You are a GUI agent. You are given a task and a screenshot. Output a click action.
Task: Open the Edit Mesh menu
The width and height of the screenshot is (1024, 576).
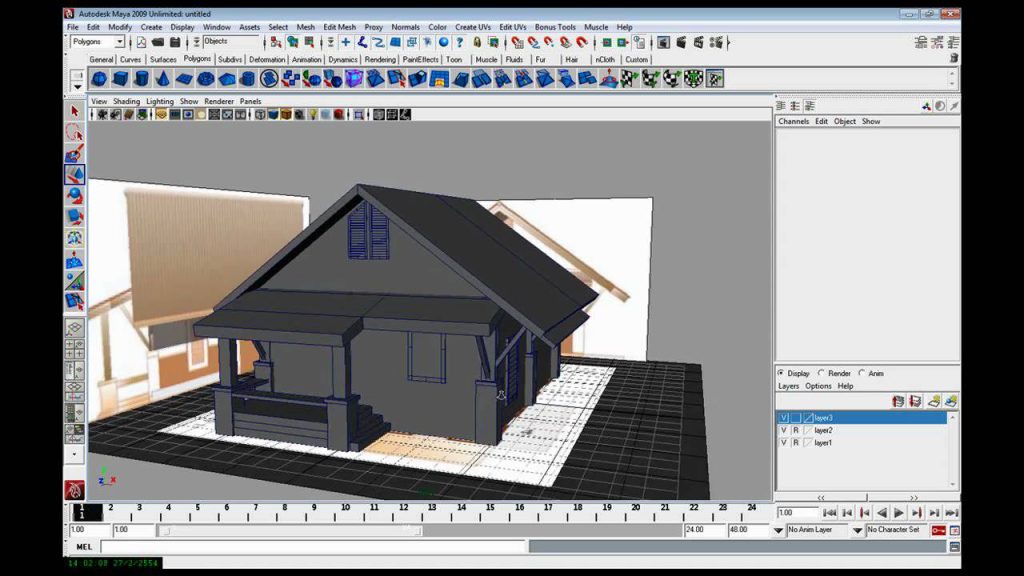click(340, 27)
